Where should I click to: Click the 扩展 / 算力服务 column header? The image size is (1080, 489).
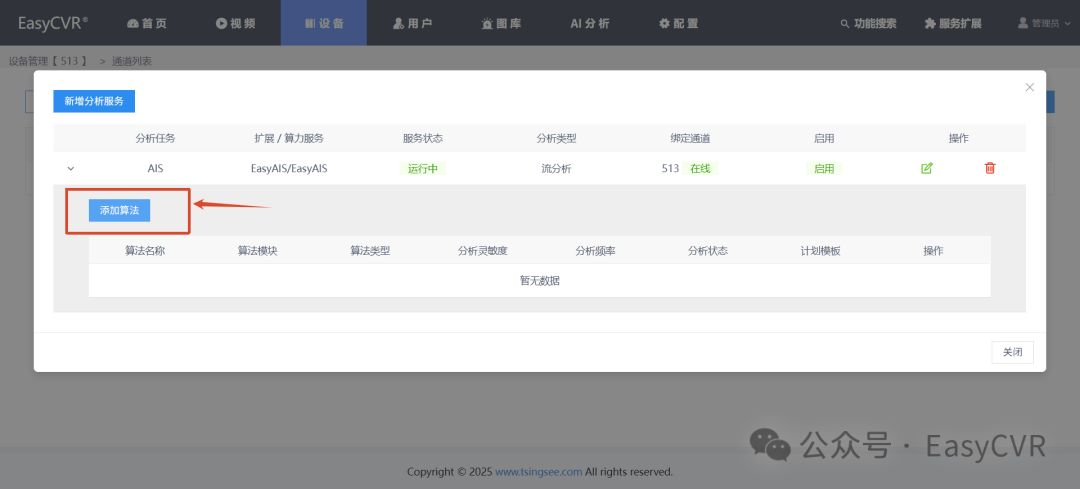click(x=289, y=138)
